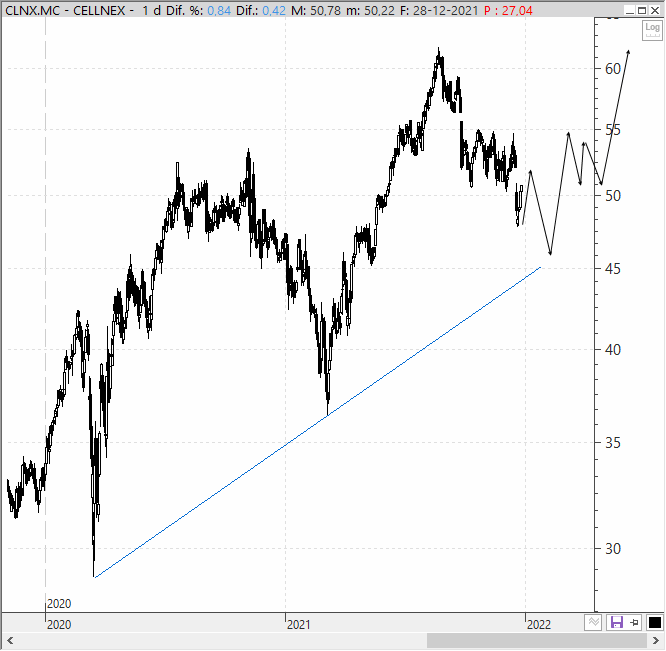Click the m: 50,22 minimum value
Image resolution: width=666 pixels, height=651 pixels.
point(370,10)
